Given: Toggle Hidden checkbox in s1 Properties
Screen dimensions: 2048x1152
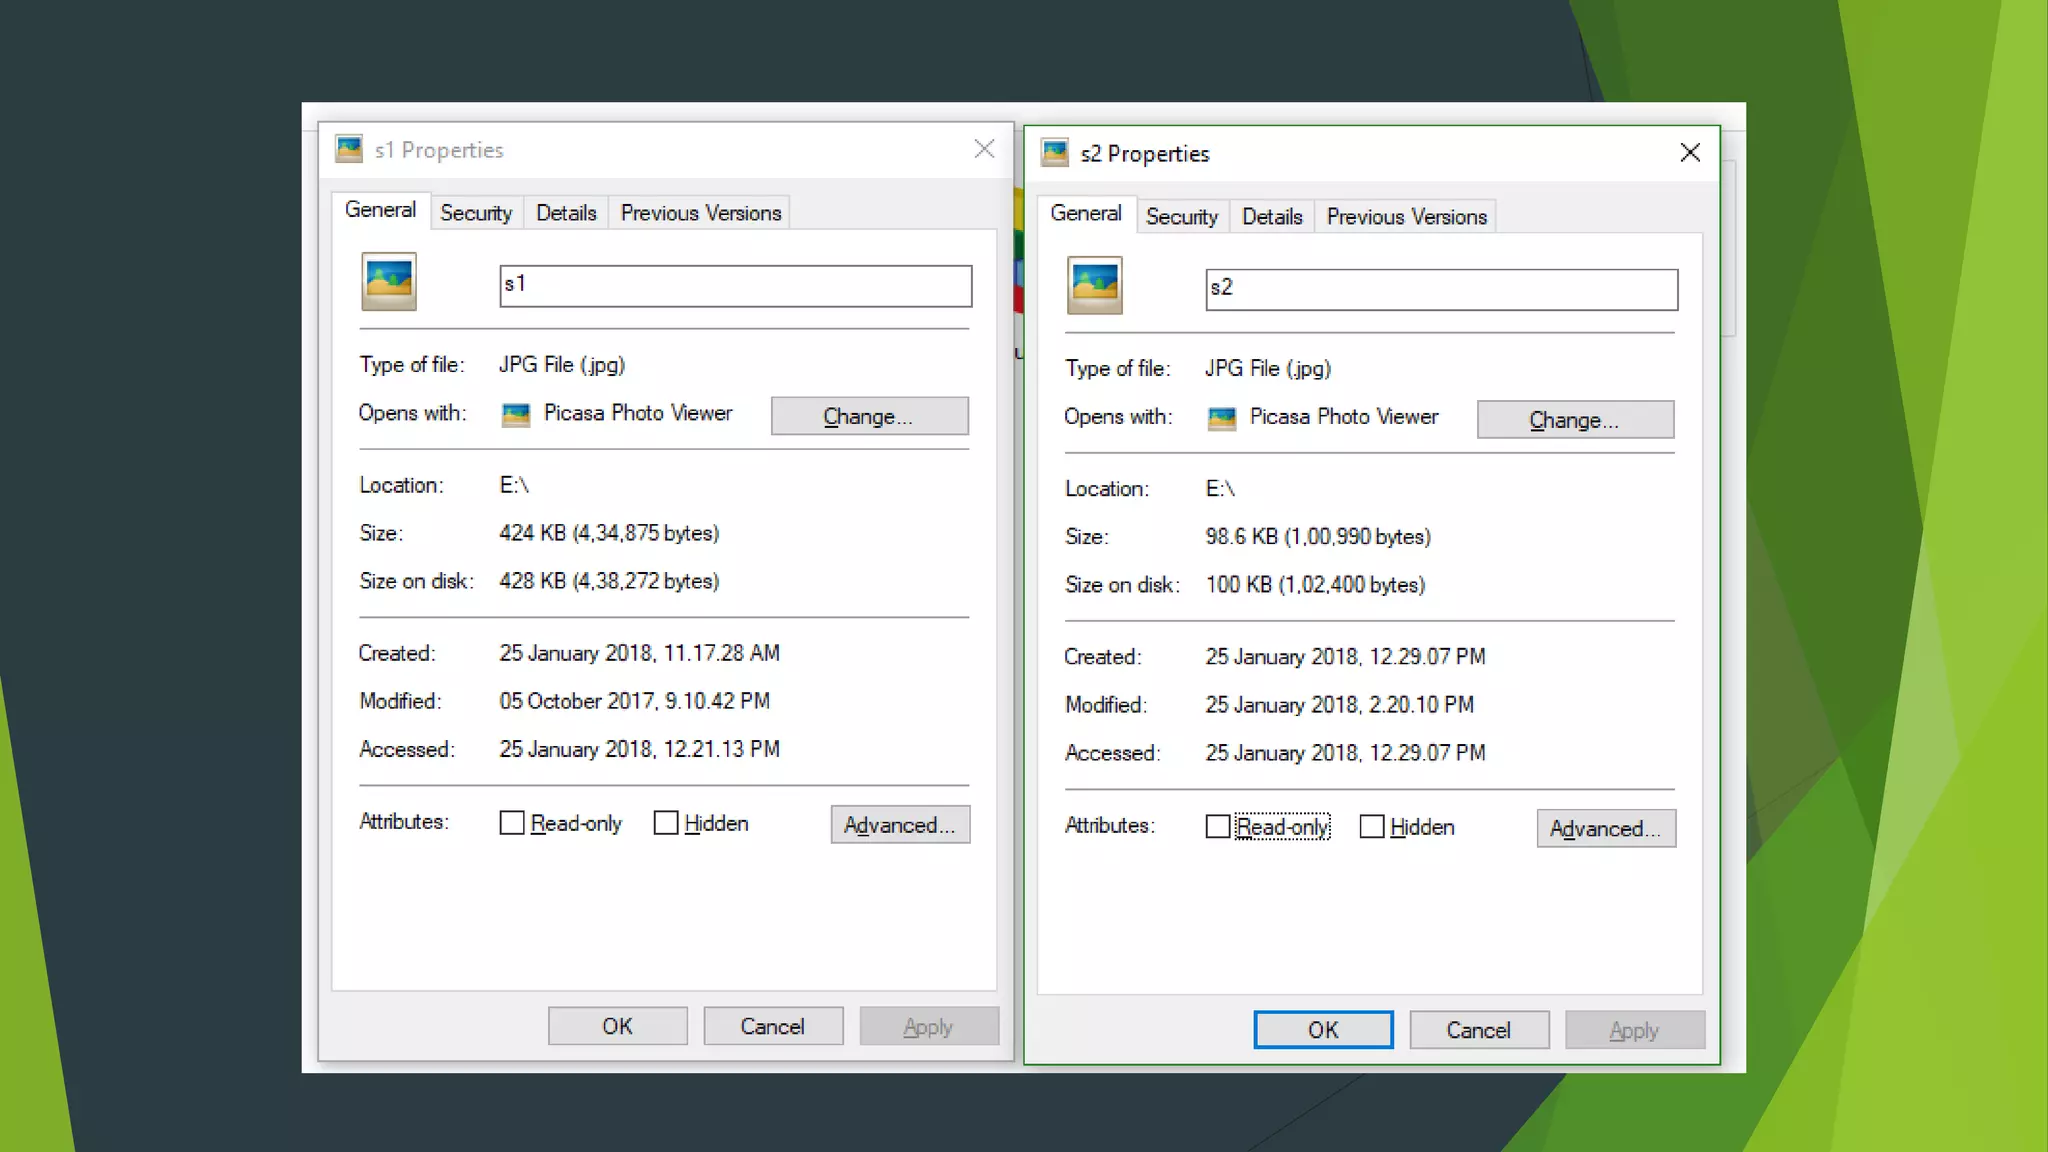Looking at the screenshot, I should tap(666, 823).
